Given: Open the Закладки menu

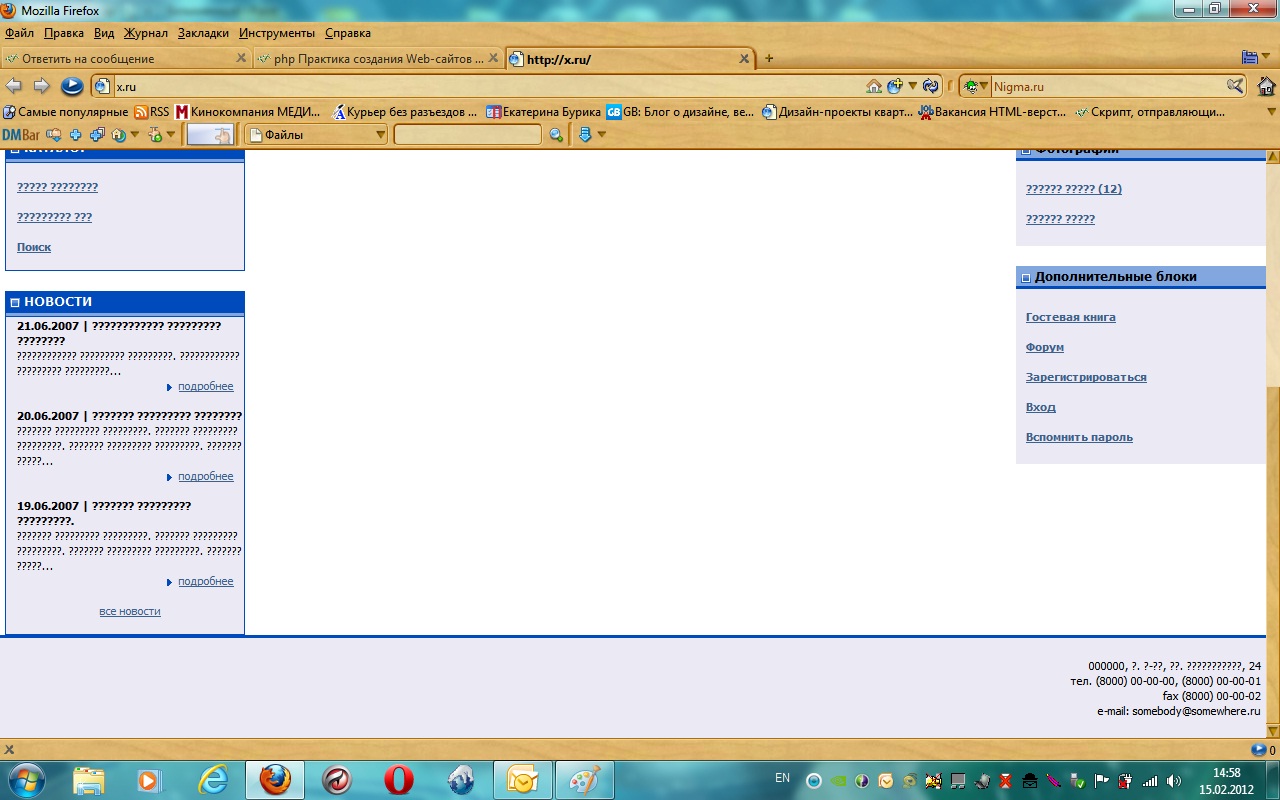Looking at the screenshot, I should tap(204, 33).
